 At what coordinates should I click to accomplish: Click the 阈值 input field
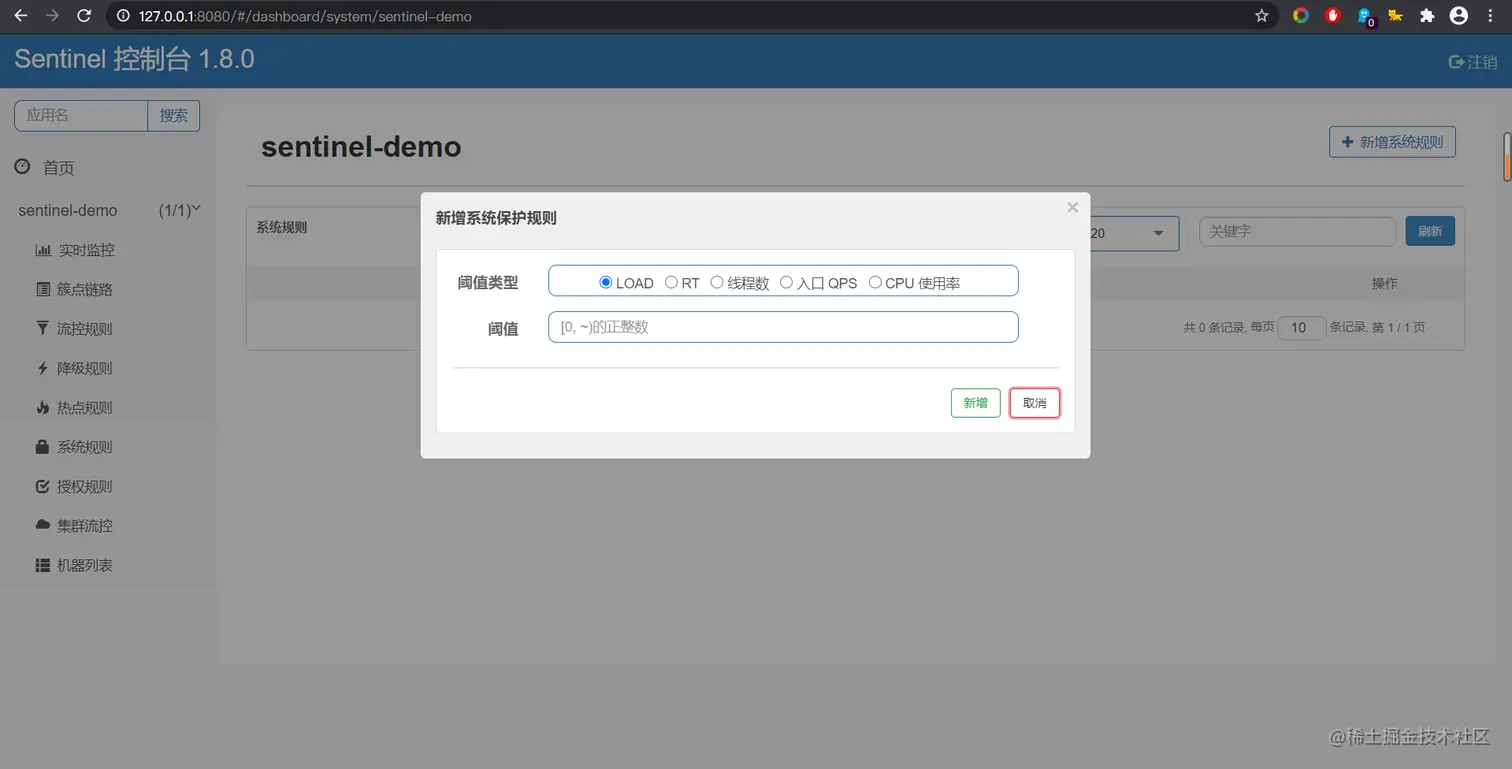pos(783,327)
